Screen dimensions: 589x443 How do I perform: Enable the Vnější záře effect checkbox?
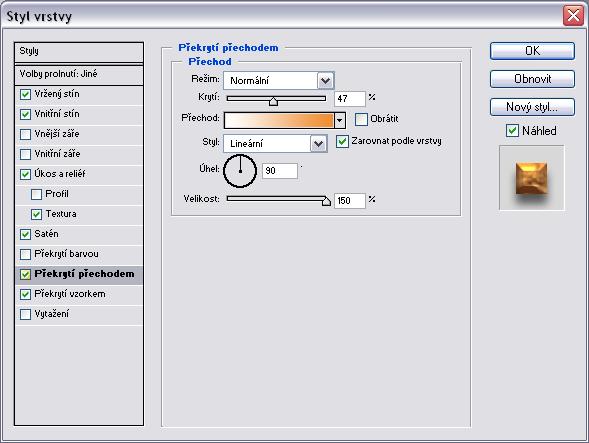[25, 134]
